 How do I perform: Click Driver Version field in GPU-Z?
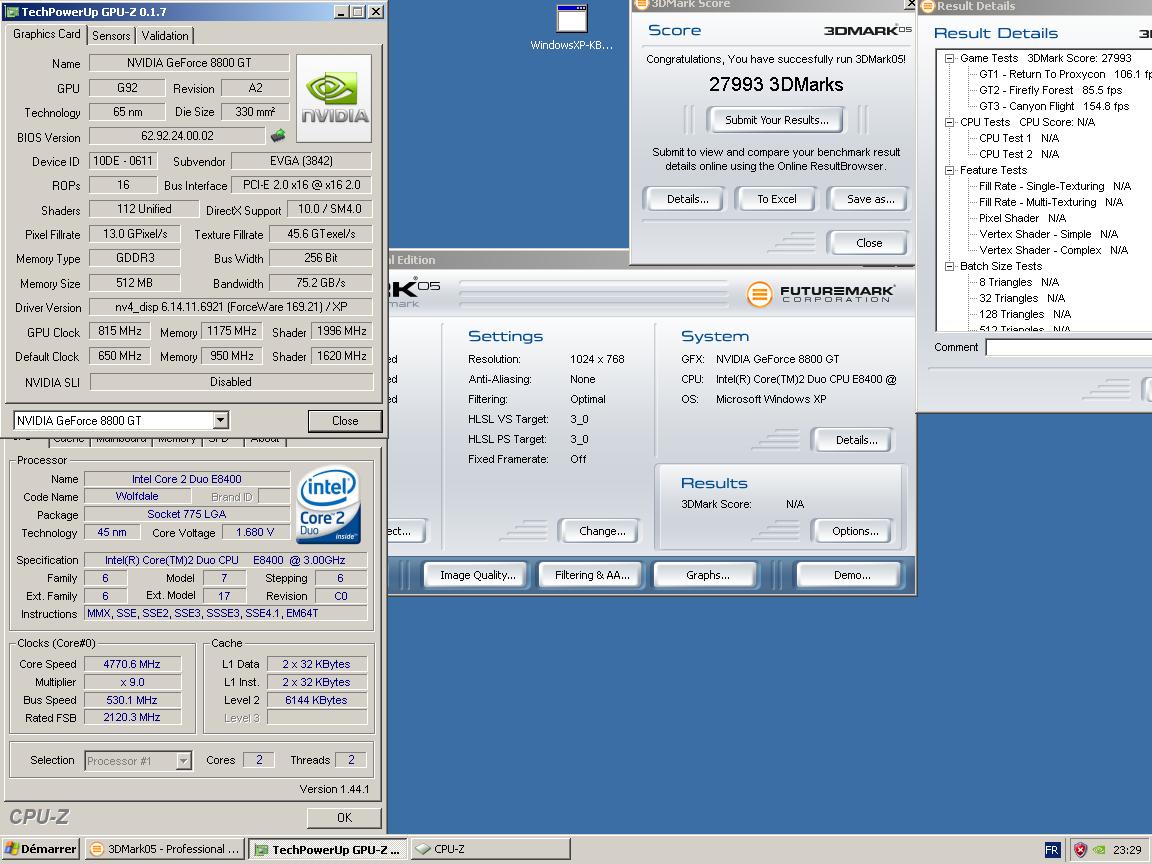click(x=231, y=307)
